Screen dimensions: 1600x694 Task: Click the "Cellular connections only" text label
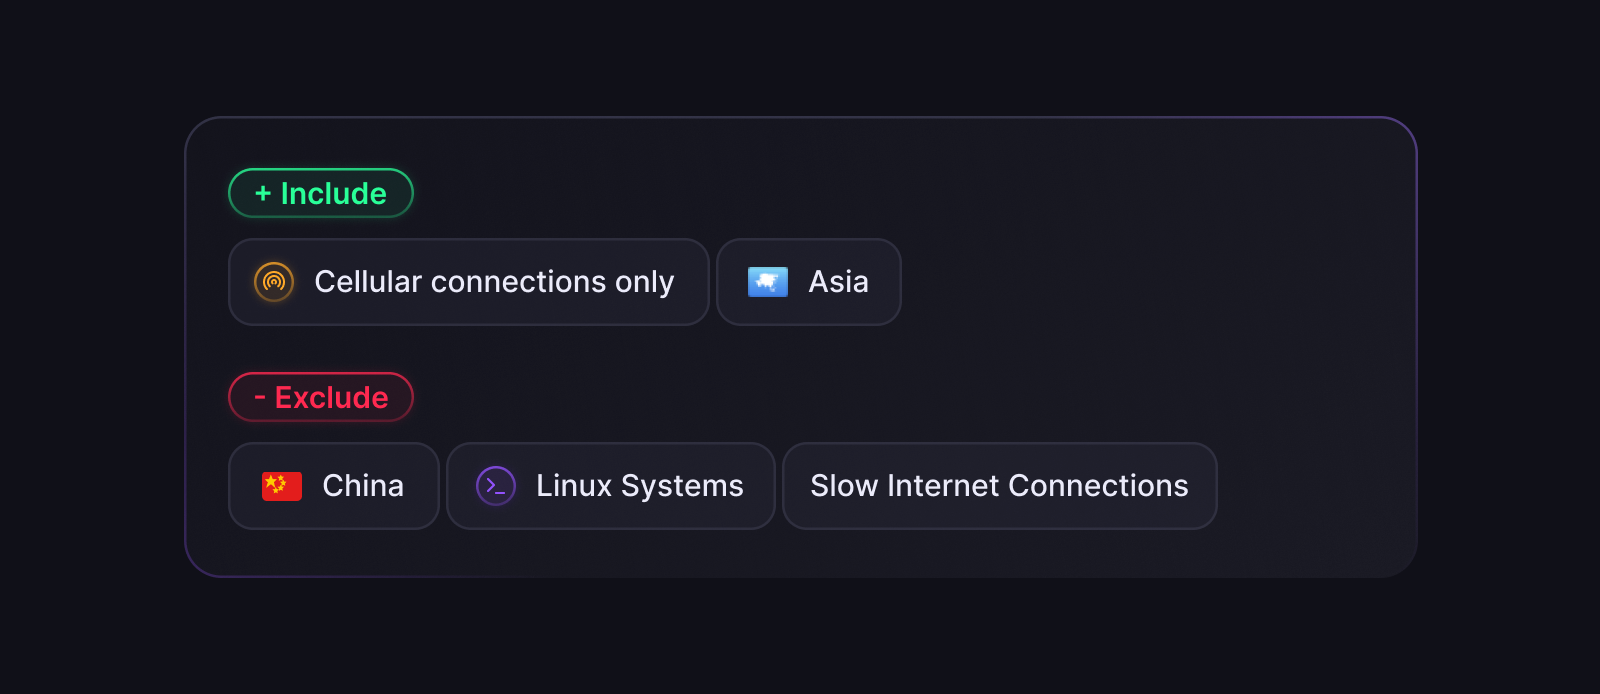click(494, 282)
